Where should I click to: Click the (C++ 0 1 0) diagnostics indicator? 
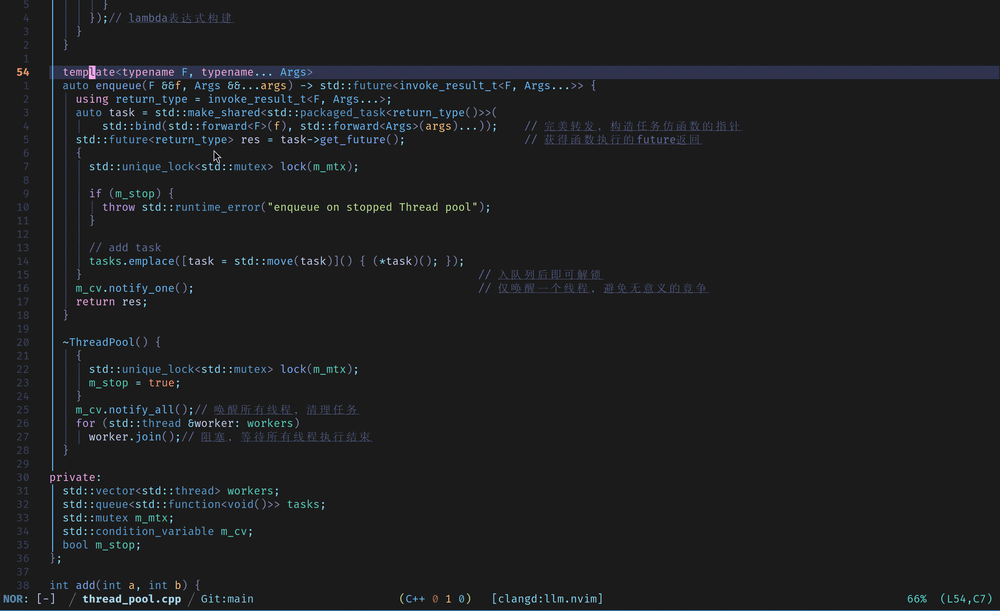pos(435,599)
